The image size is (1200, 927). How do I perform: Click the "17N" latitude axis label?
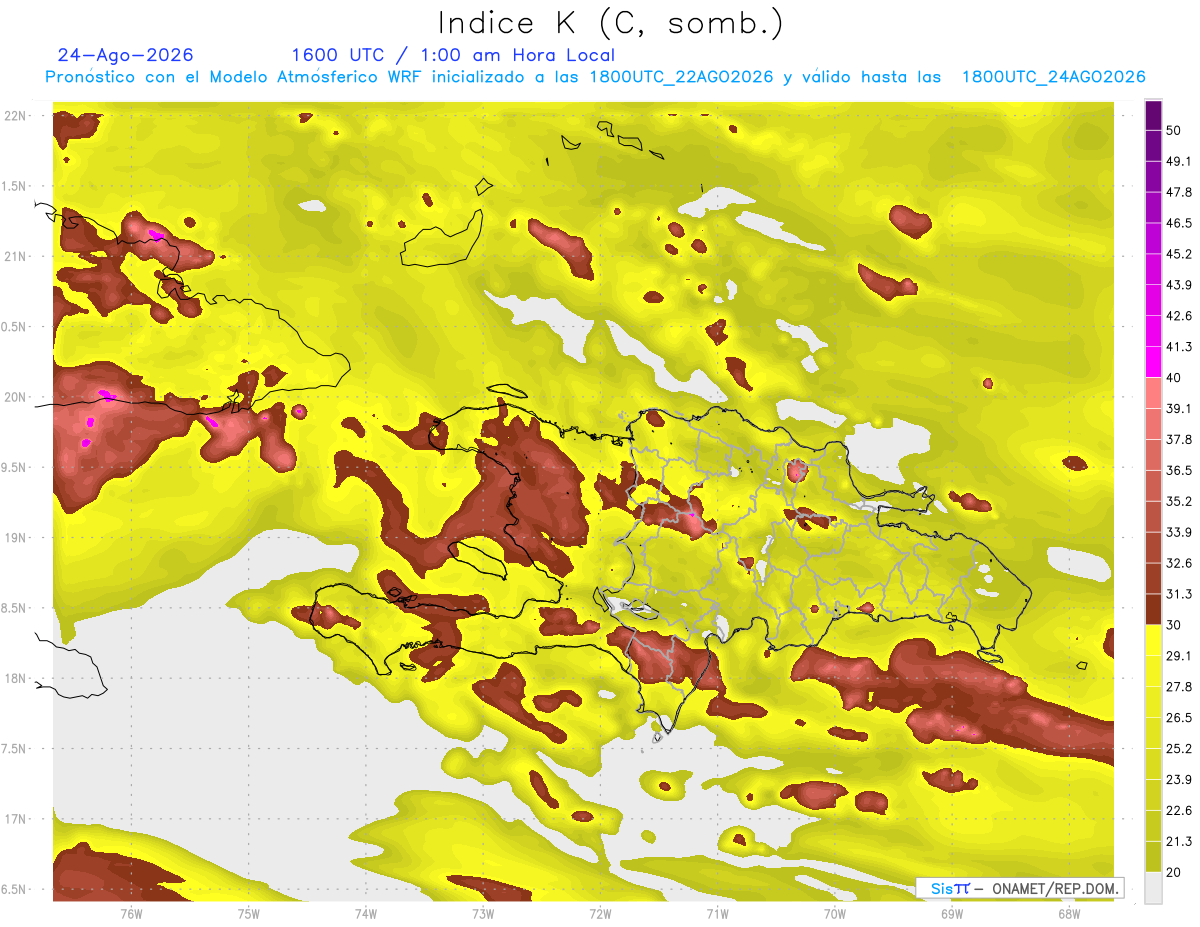16,819
